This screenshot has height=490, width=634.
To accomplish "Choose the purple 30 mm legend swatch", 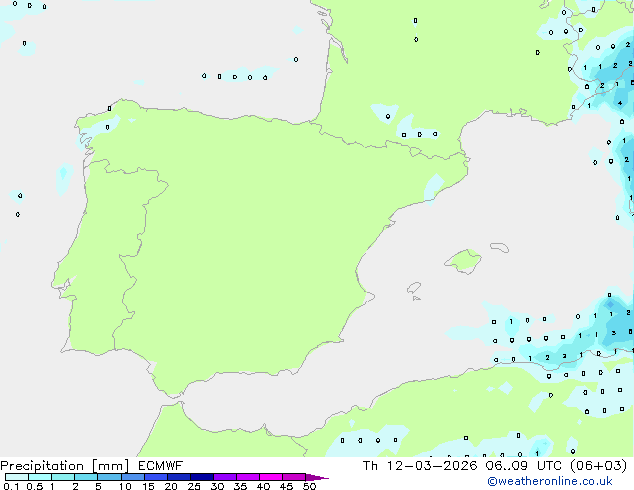I will [x=225, y=477].
